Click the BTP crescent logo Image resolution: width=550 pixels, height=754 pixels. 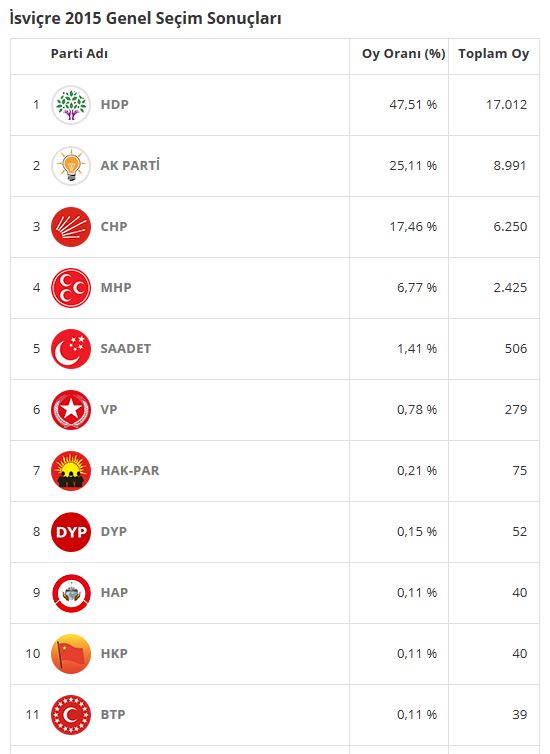pyautogui.click(x=71, y=715)
